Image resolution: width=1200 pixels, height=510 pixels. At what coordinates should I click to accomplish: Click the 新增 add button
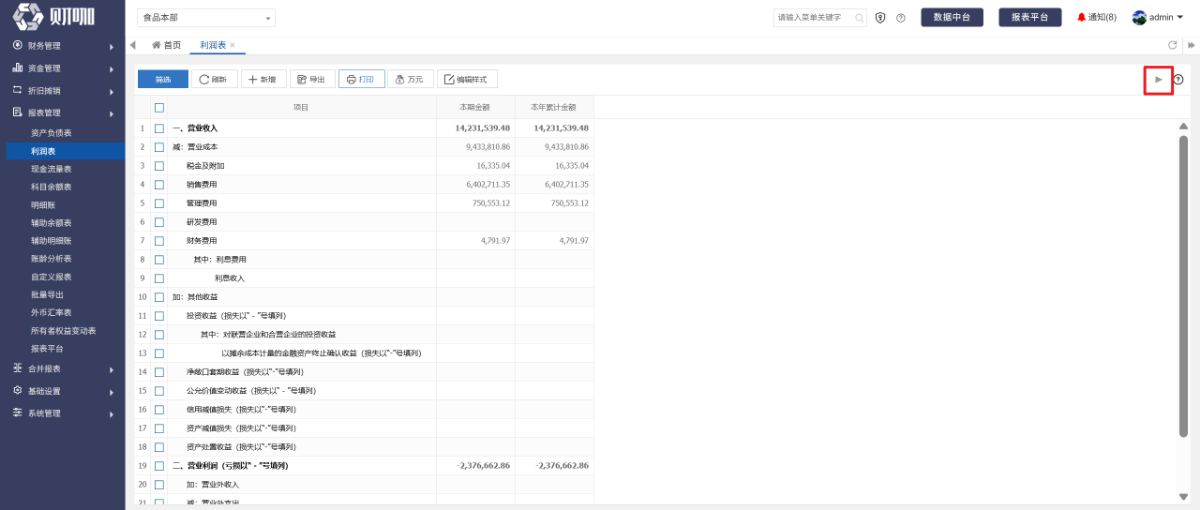(x=264, y=79)
